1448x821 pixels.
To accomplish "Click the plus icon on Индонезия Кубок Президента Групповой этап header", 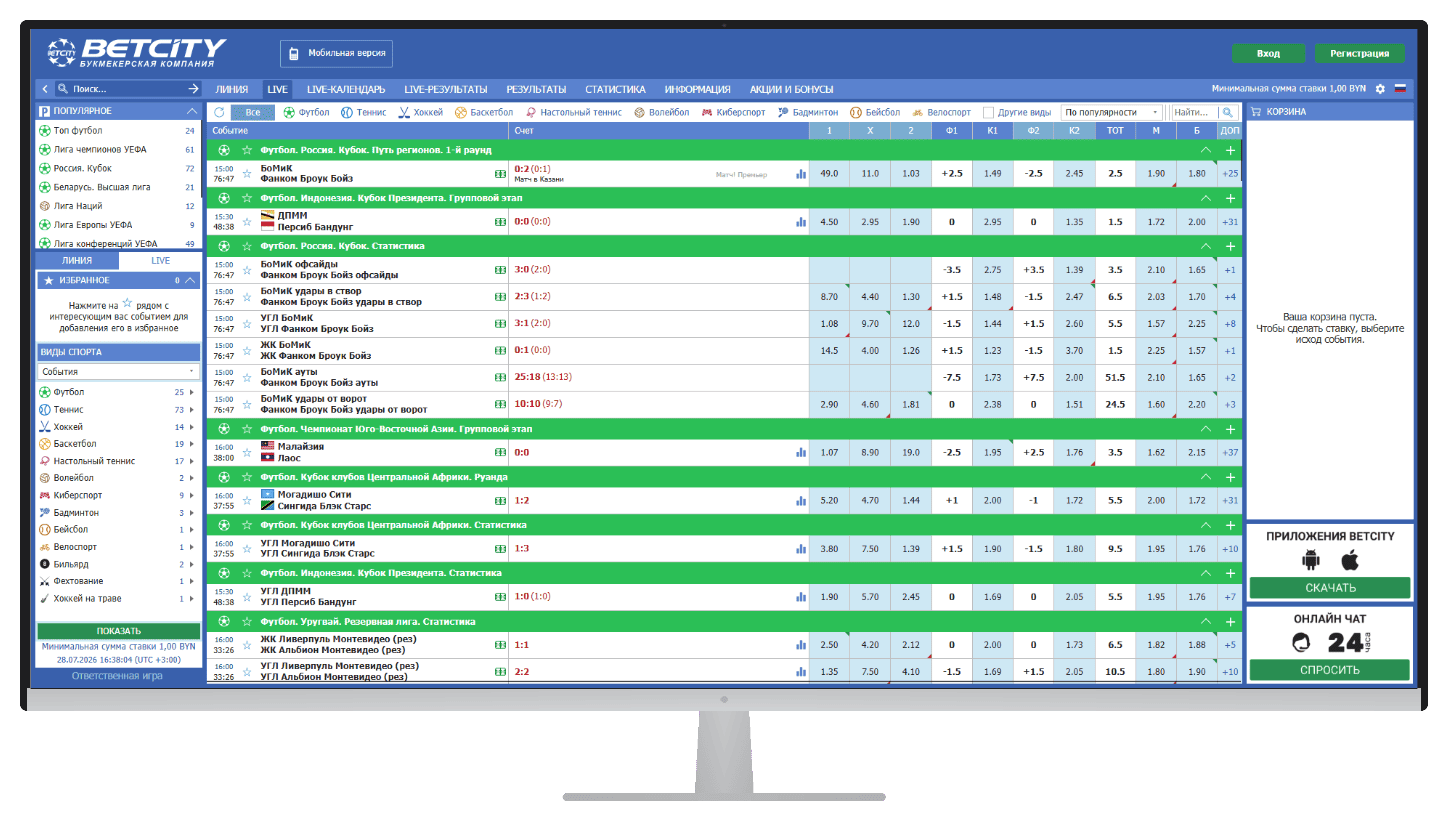I will [1230, 198].
